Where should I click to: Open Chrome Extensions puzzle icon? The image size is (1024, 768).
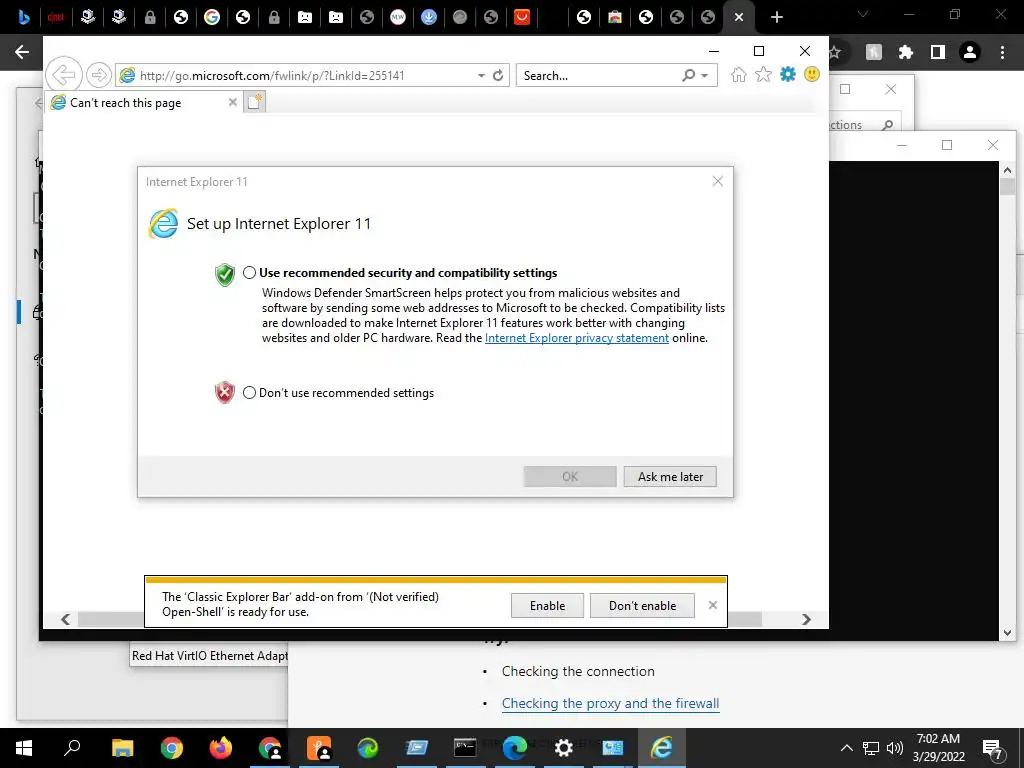coord(906,52)
